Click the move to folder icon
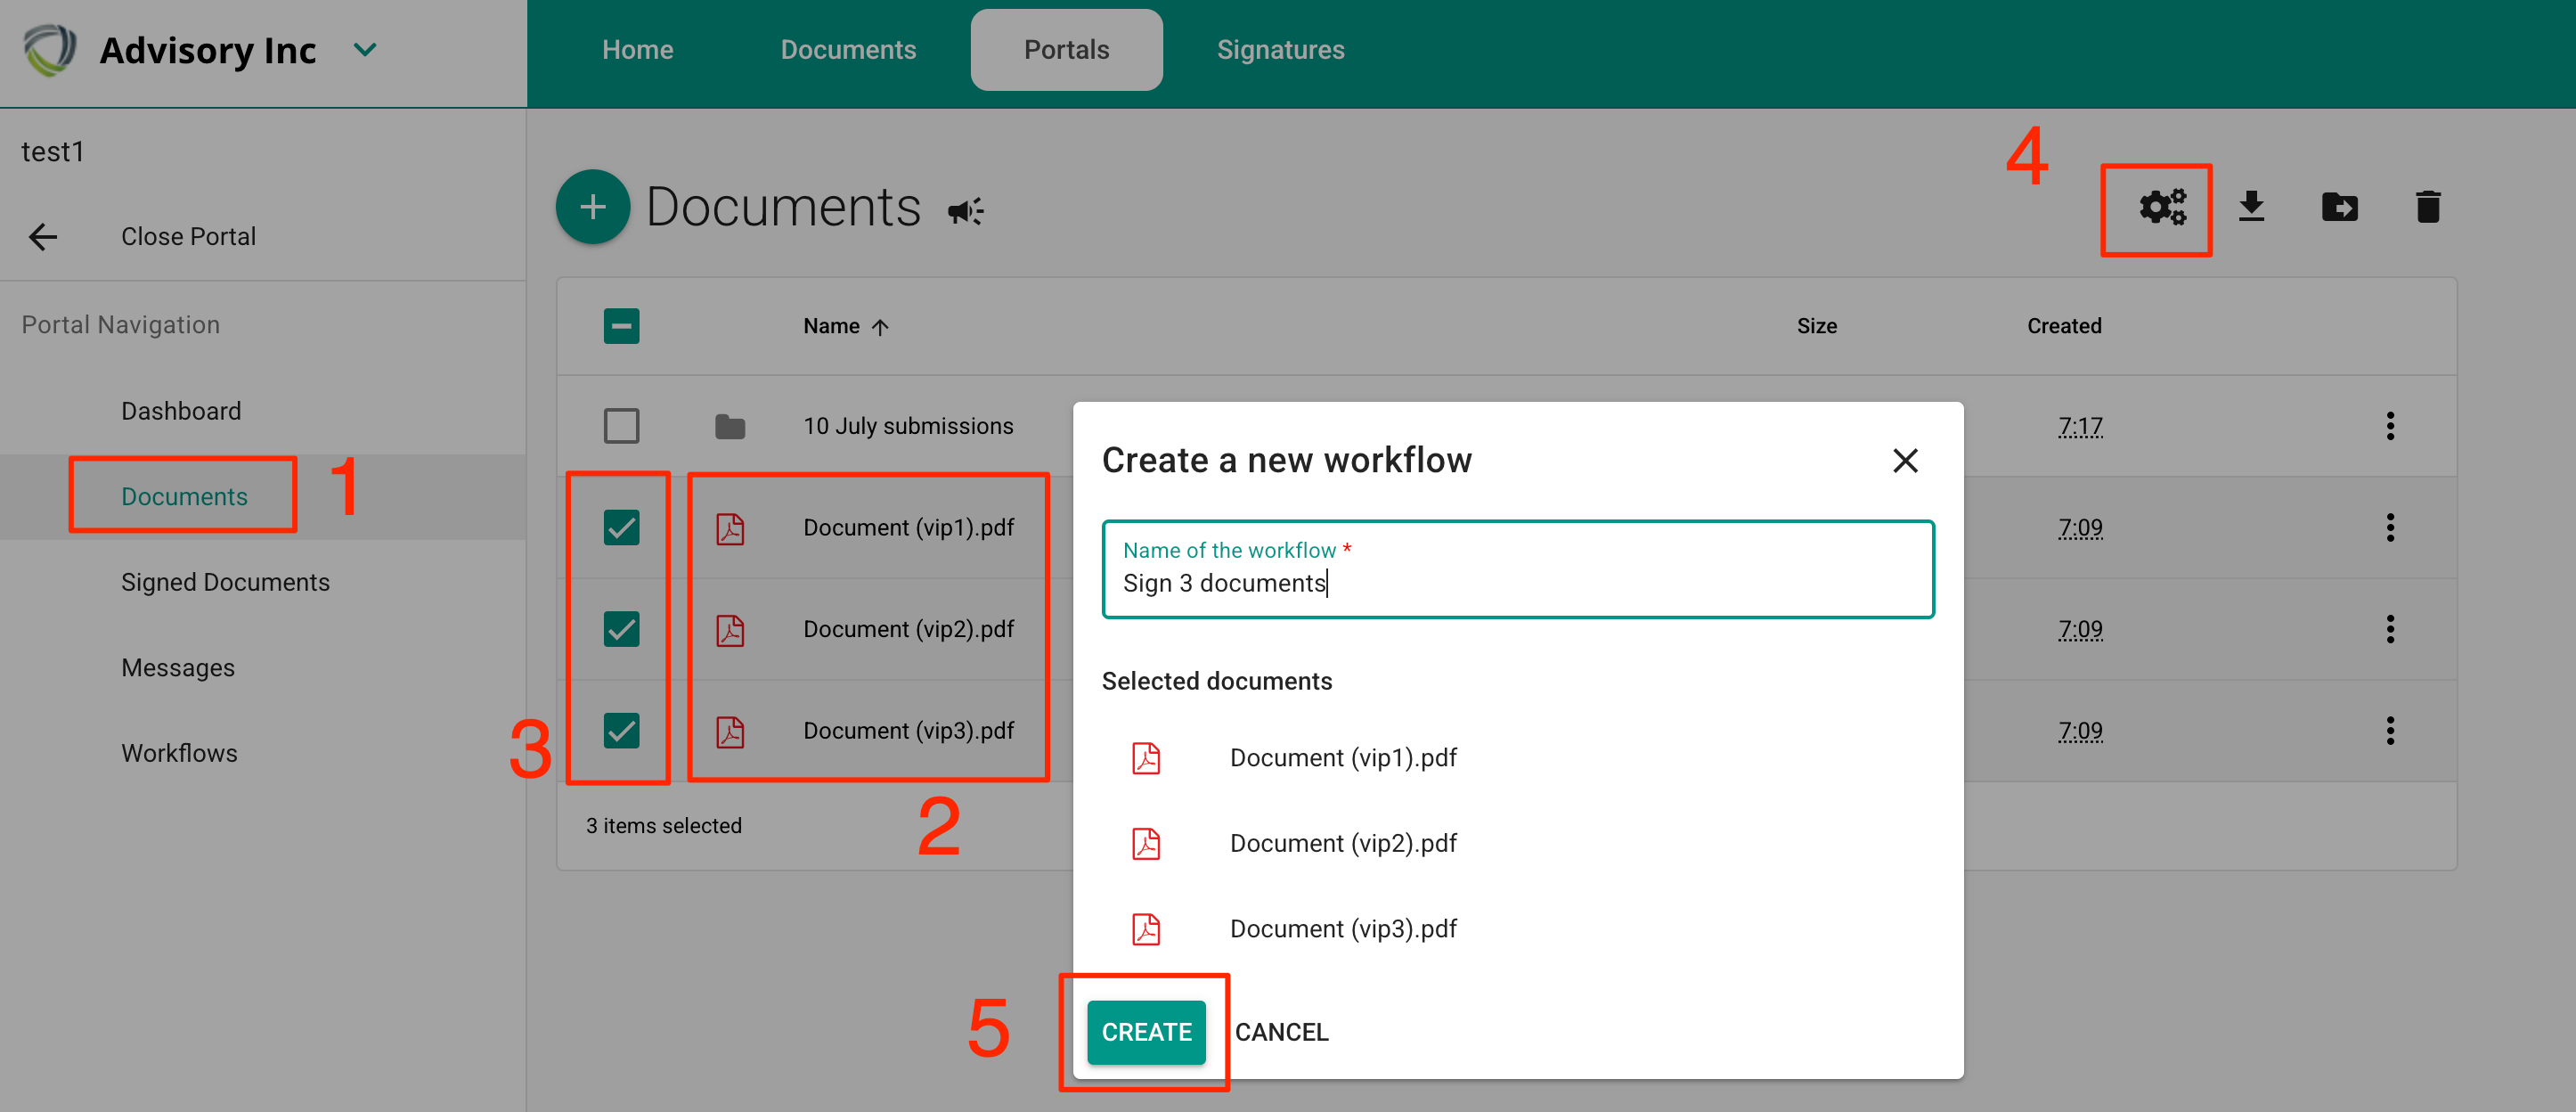Screen dimensions: 2576x1112 [2340, 206]
